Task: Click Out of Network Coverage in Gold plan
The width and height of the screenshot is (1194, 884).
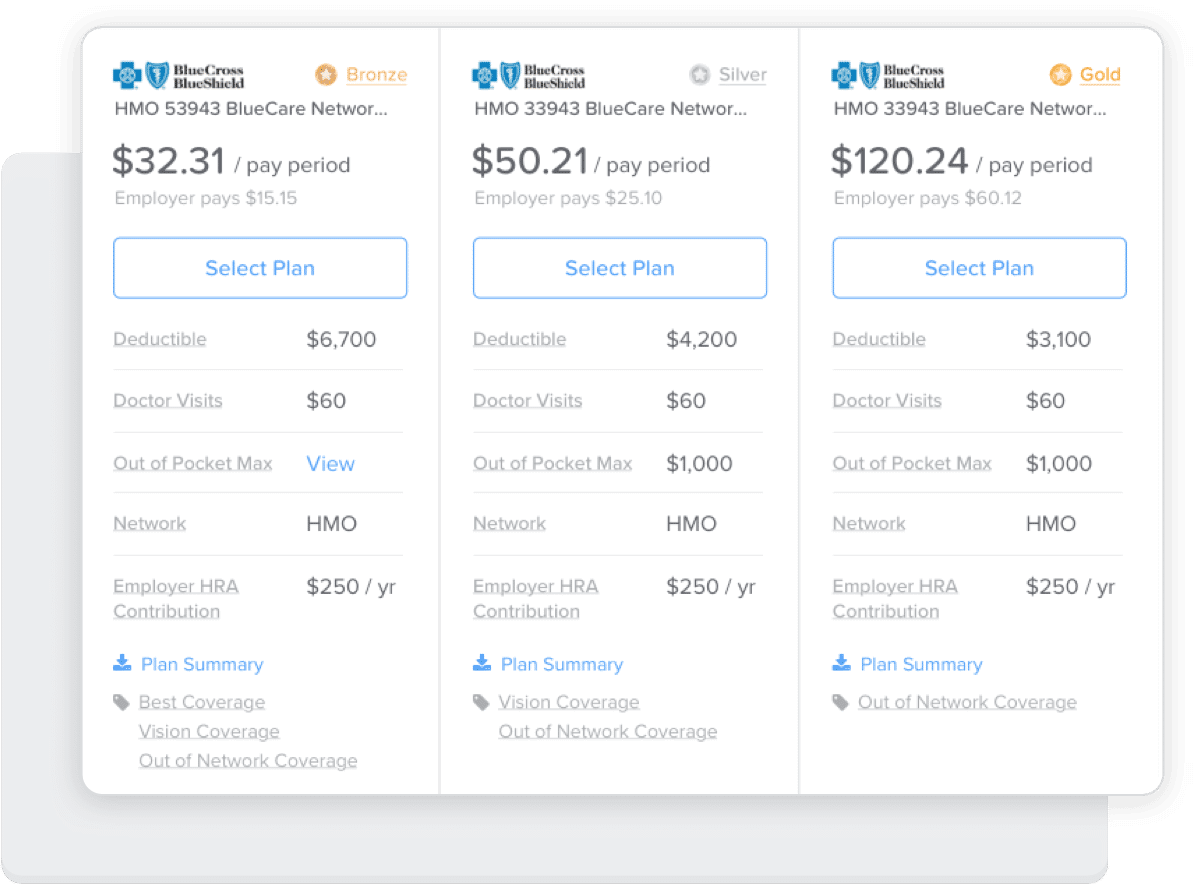Action: (x=967, y=702)
